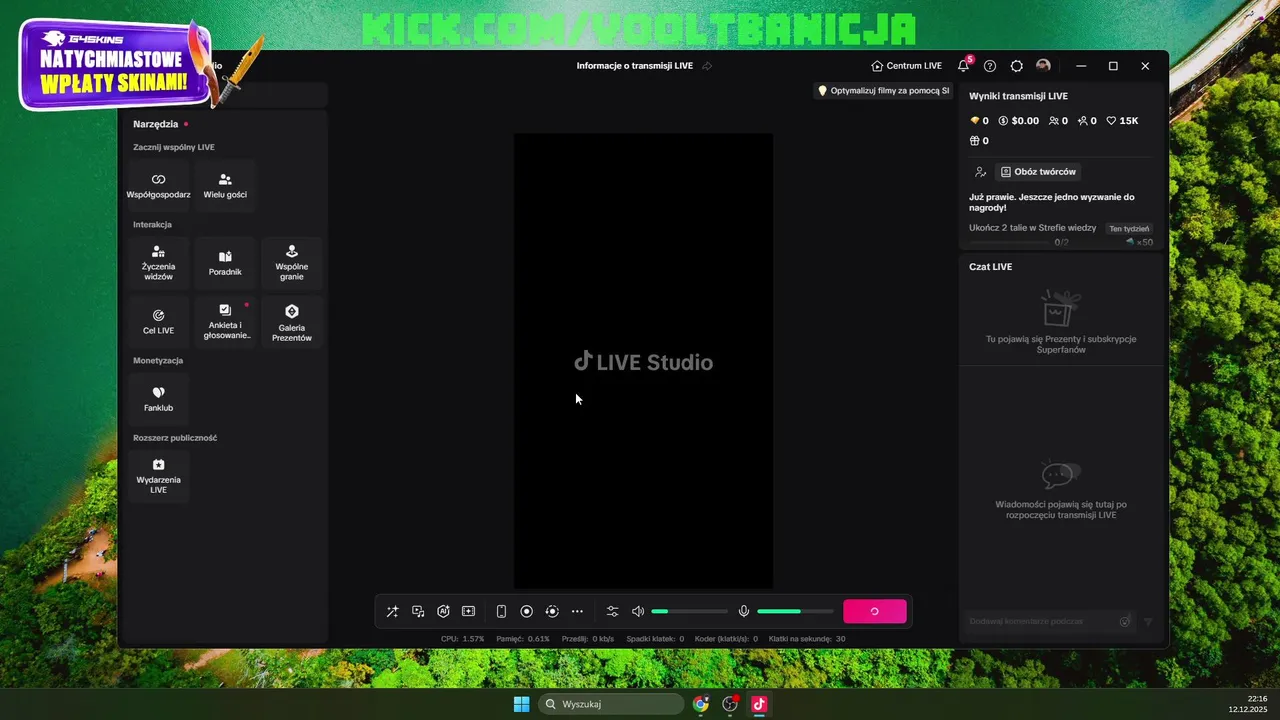
Task: Open Życzenia widzów tool
Action: point(158,264)
